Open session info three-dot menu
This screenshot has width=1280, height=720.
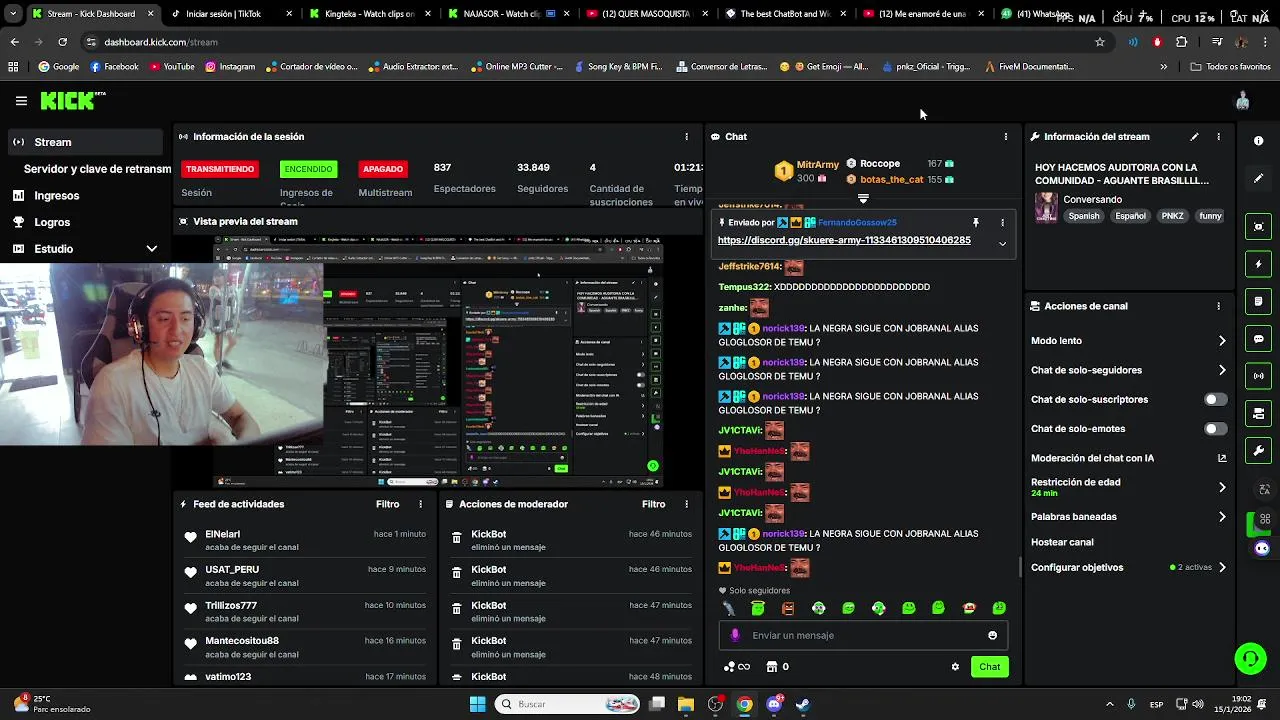coord(686,136)
